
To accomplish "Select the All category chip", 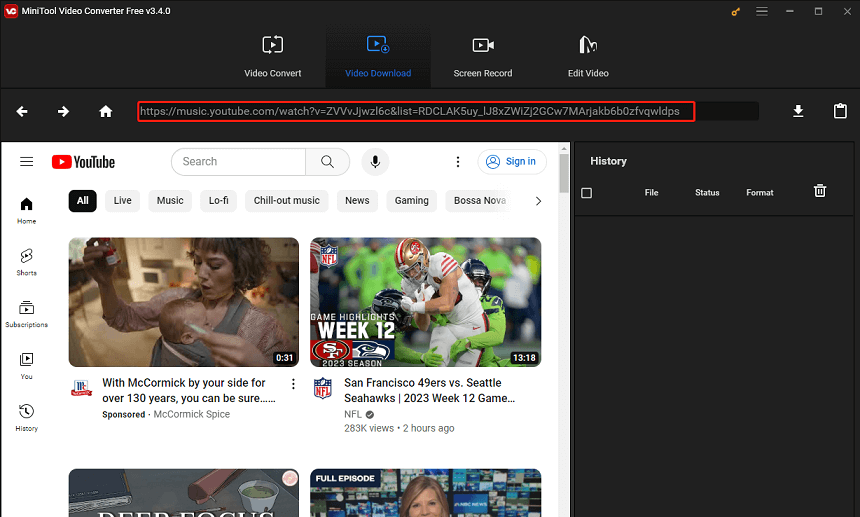I will coord(83,201).
